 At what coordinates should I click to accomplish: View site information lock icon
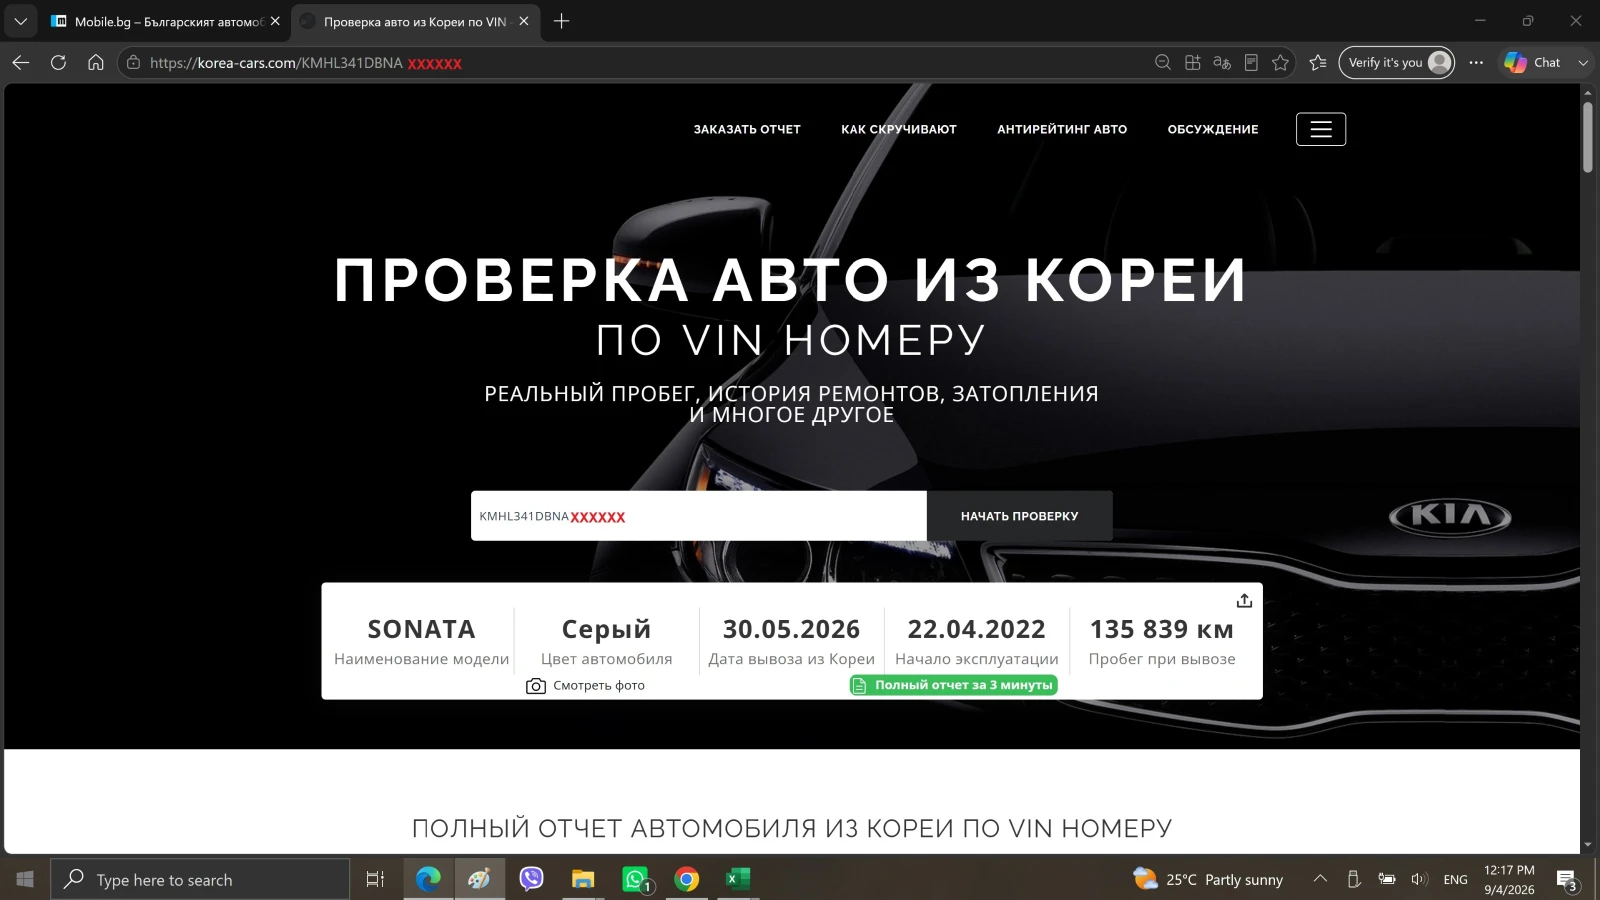tap(134, 62)
